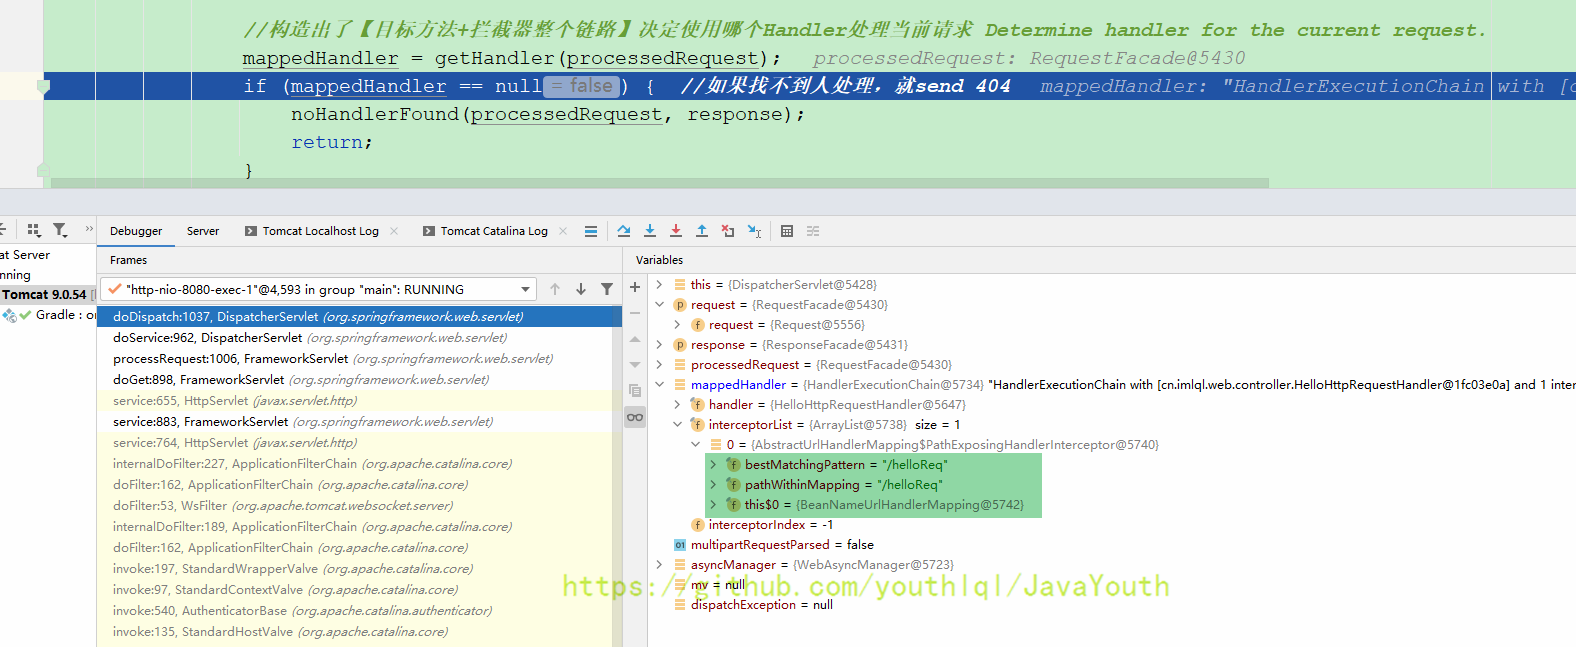Open the Evaluate Expression calculator icon
Image resolution: width=1576 pixels, height=647 pixels.
click(787, 231)
